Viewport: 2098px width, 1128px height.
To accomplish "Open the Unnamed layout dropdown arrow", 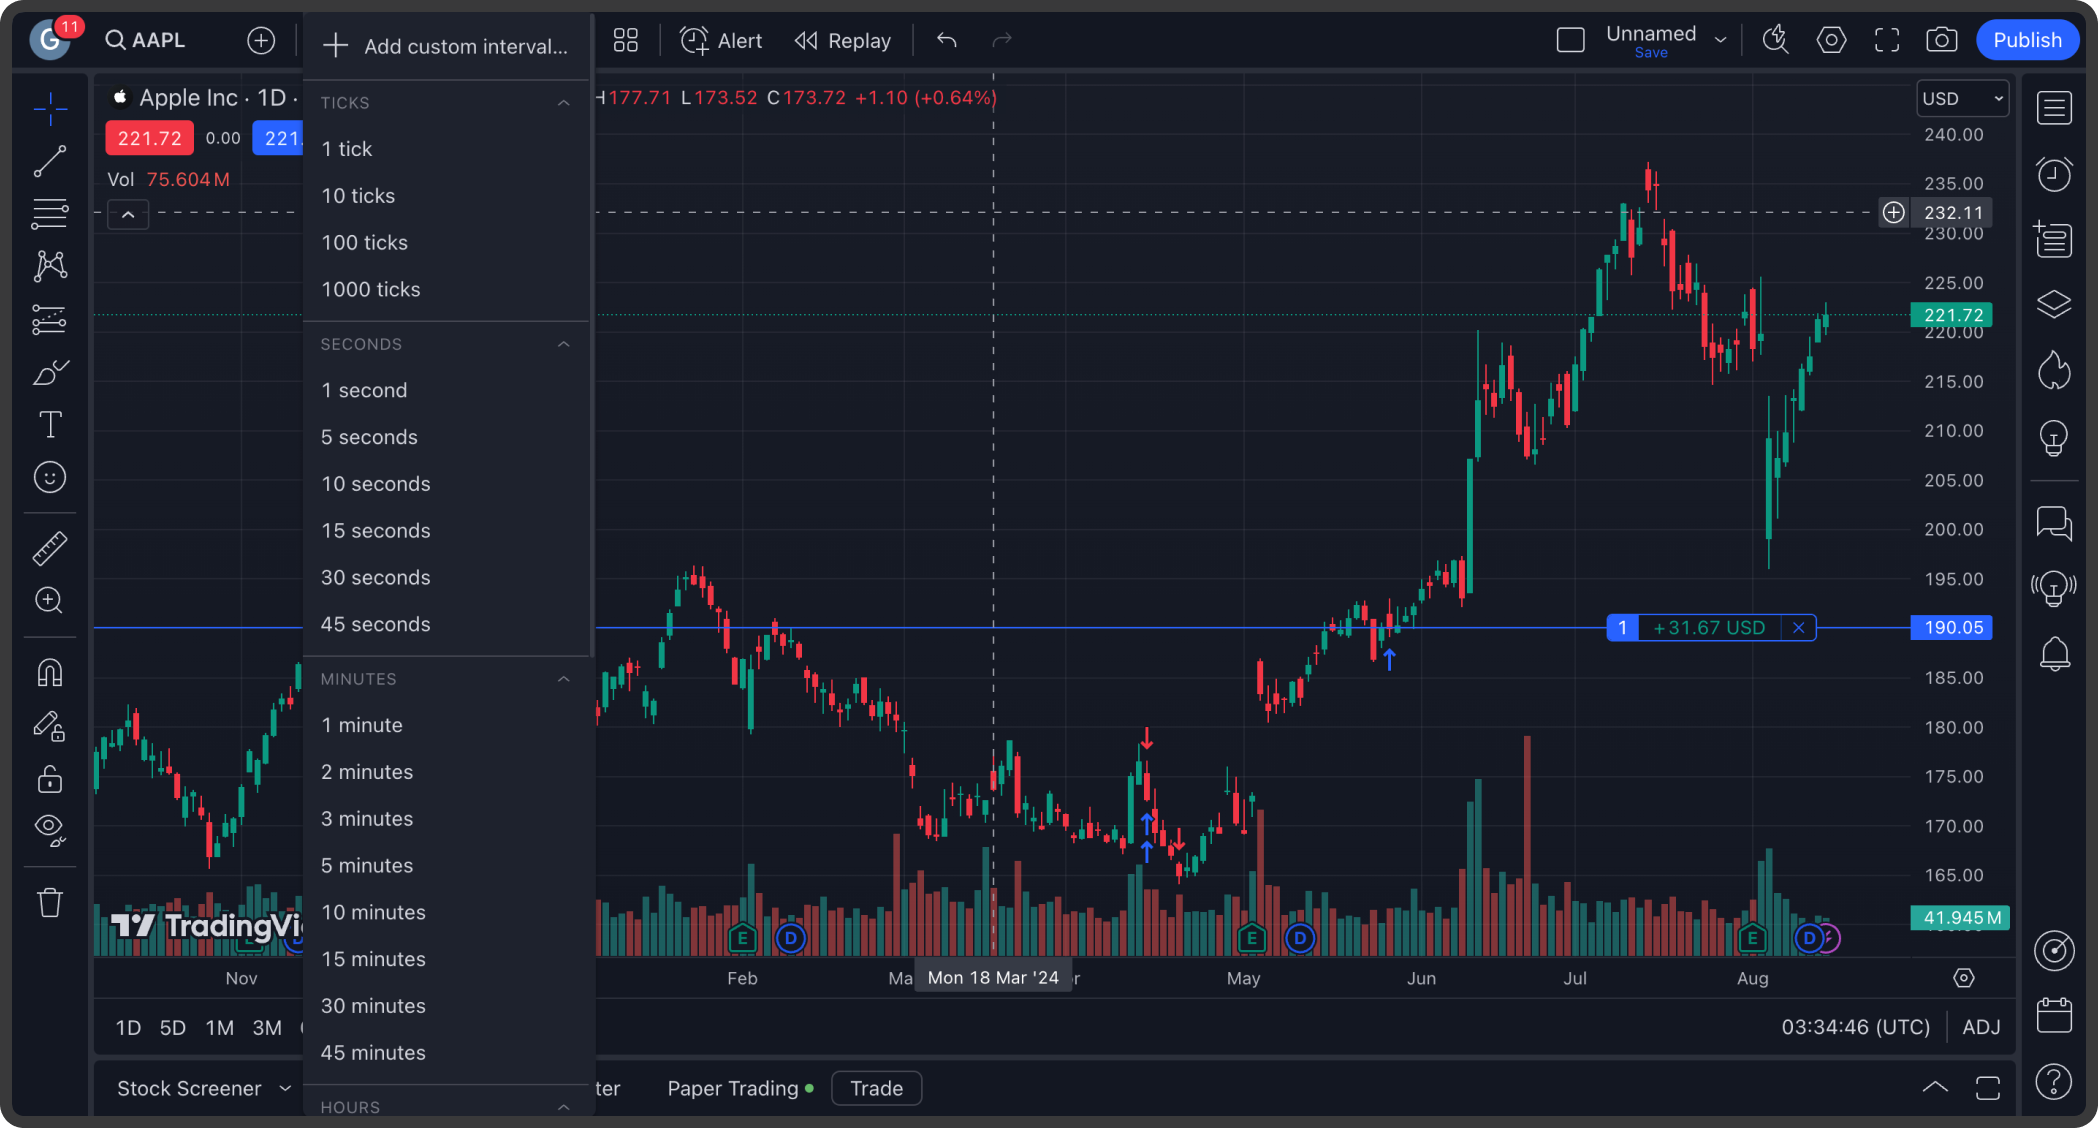I will point(1721,40).
